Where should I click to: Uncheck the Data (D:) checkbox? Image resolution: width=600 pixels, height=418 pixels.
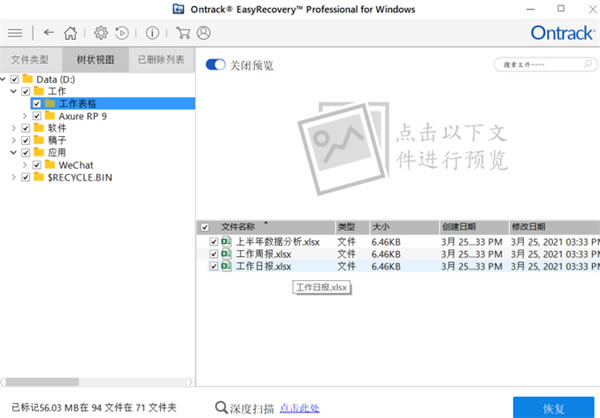click(15, 80)
